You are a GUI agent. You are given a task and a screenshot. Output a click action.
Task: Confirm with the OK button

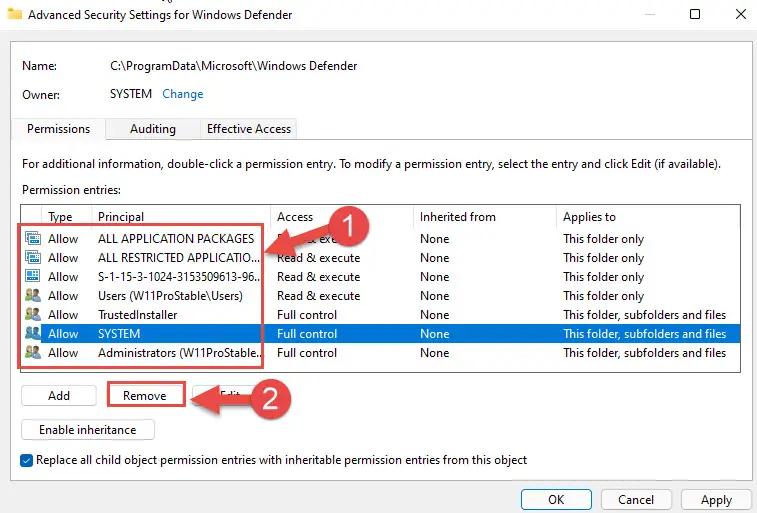(556, 499)
